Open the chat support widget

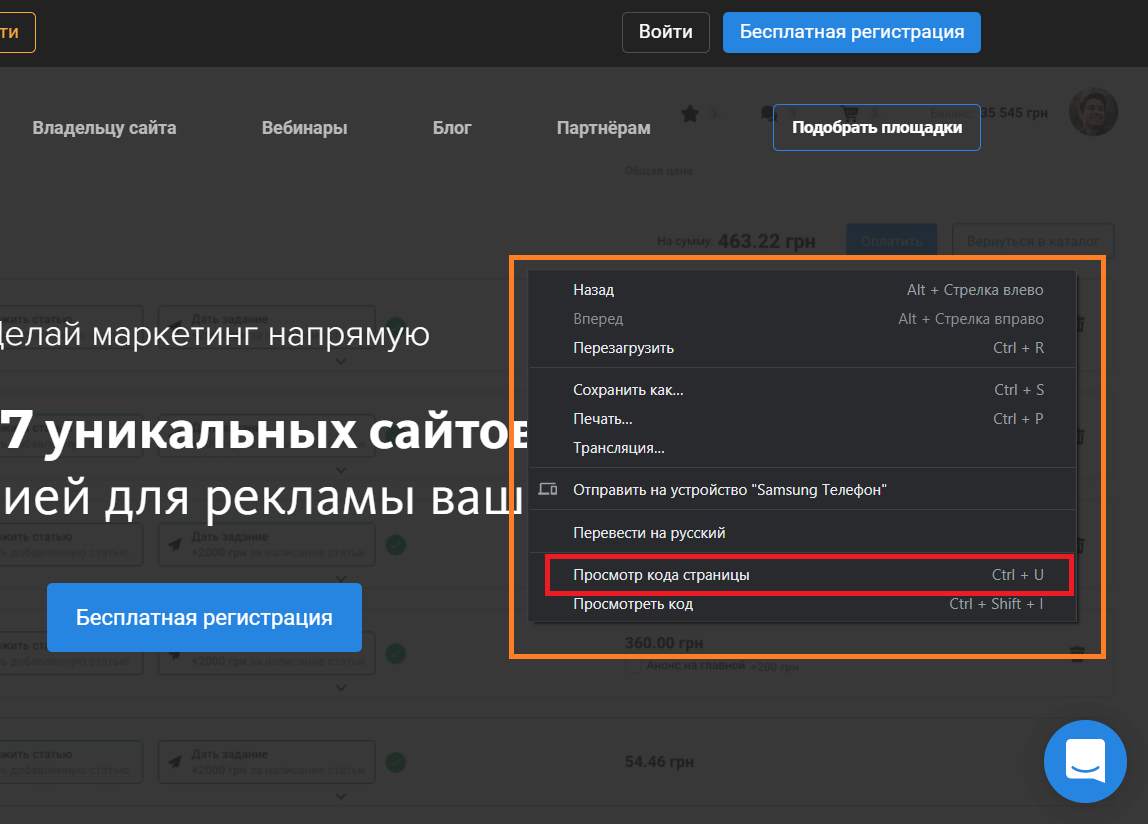1085,762
